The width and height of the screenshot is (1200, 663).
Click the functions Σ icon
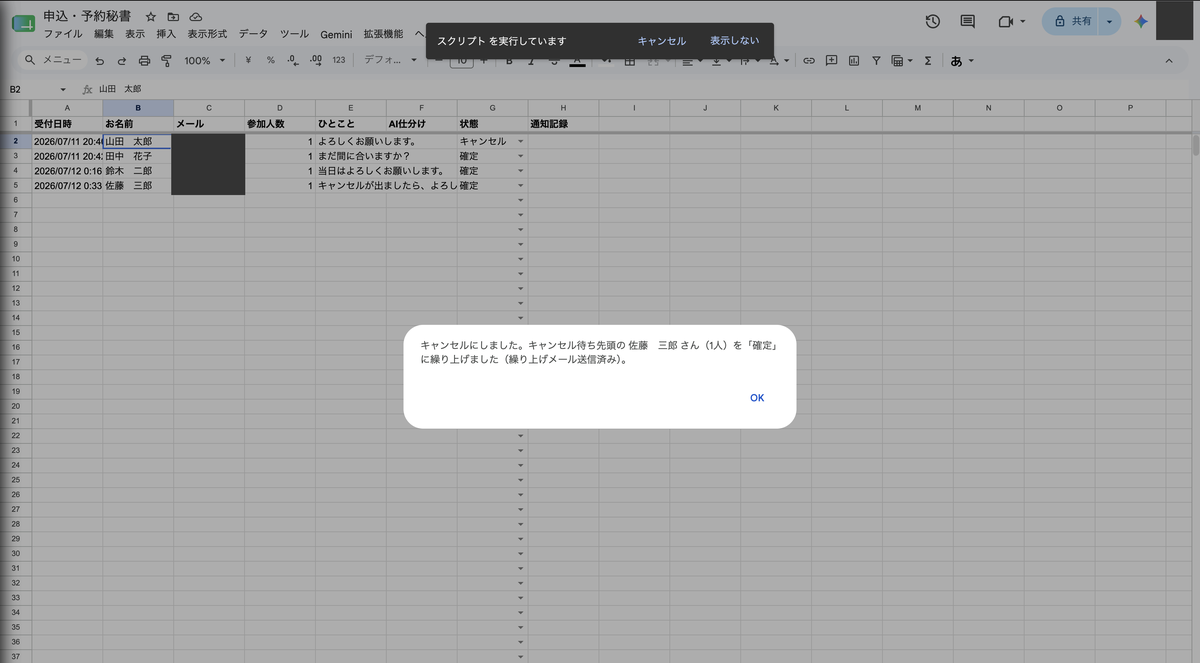point(928,61)
